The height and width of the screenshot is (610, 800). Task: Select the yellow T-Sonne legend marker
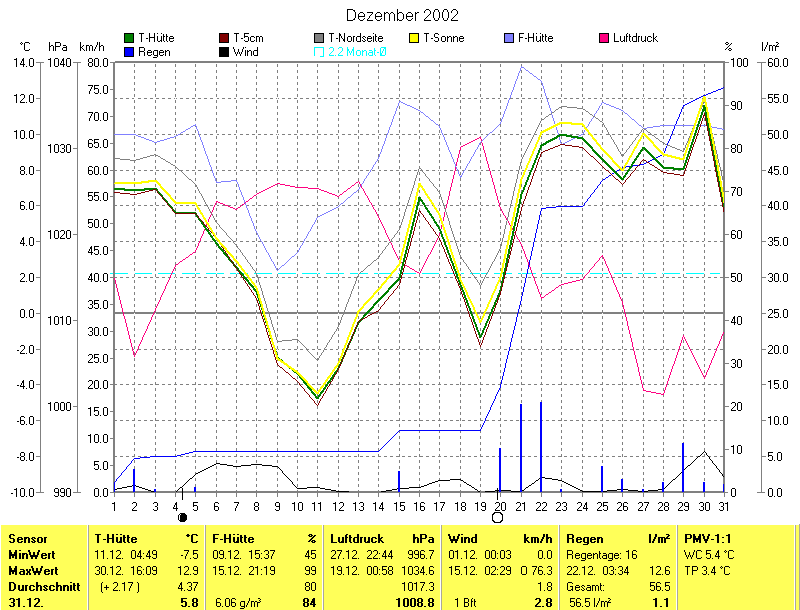point(415,38)
